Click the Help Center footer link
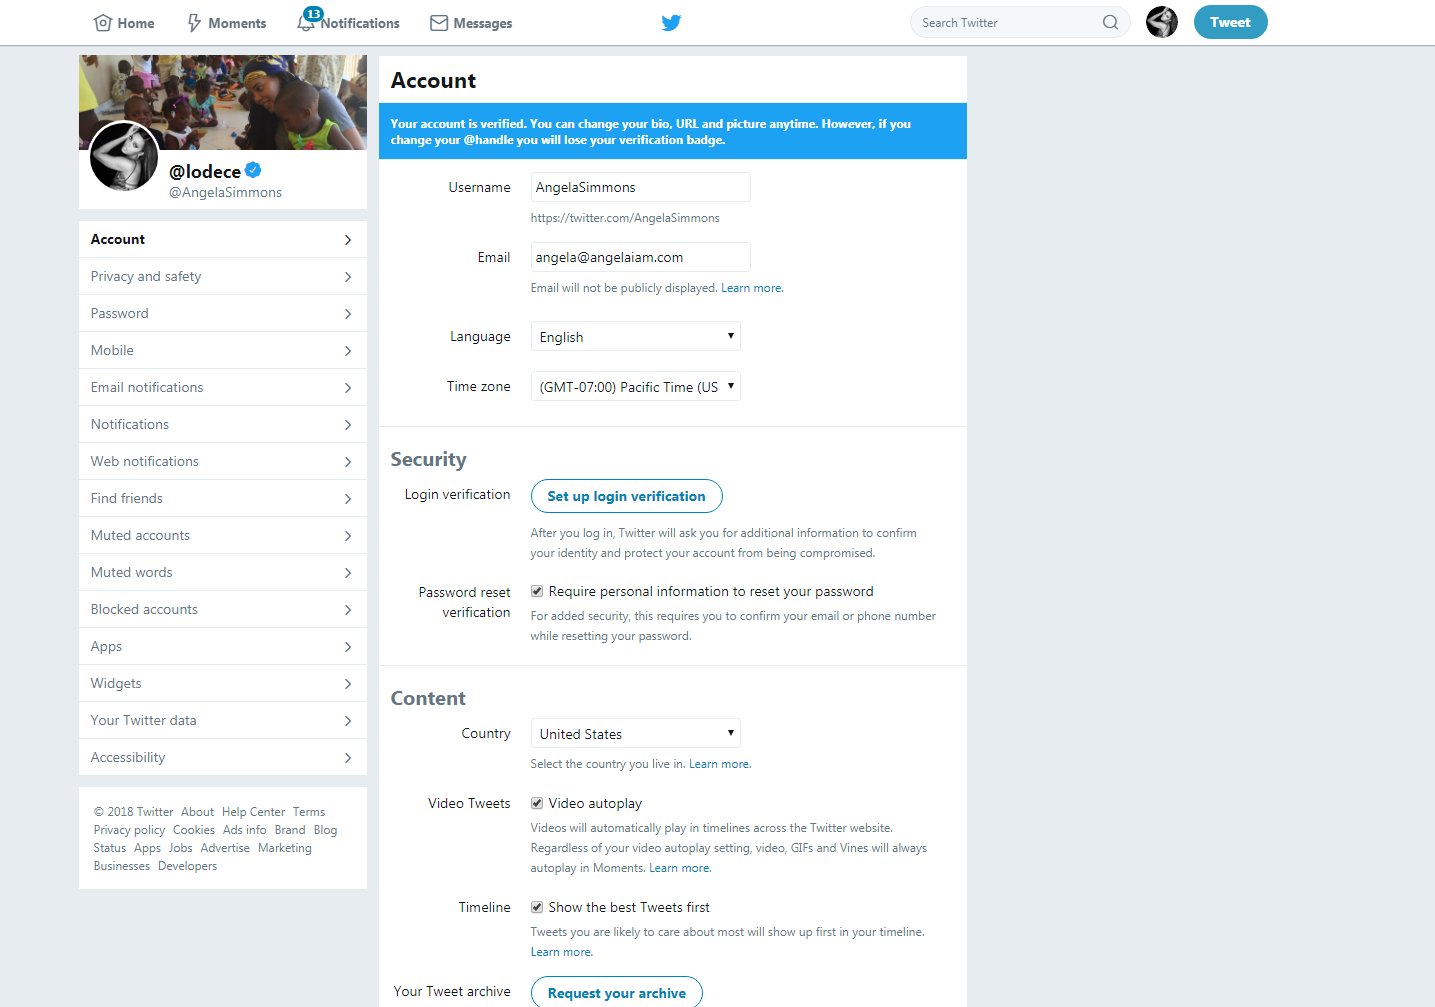 click(x=253, y=812)
